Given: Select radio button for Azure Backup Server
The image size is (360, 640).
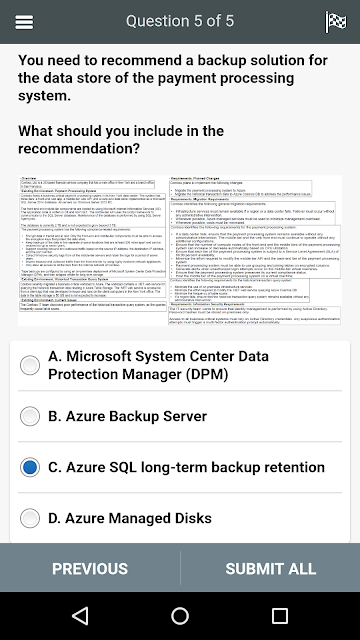Looking at the screenshot, I should click(x=30, y=416).
